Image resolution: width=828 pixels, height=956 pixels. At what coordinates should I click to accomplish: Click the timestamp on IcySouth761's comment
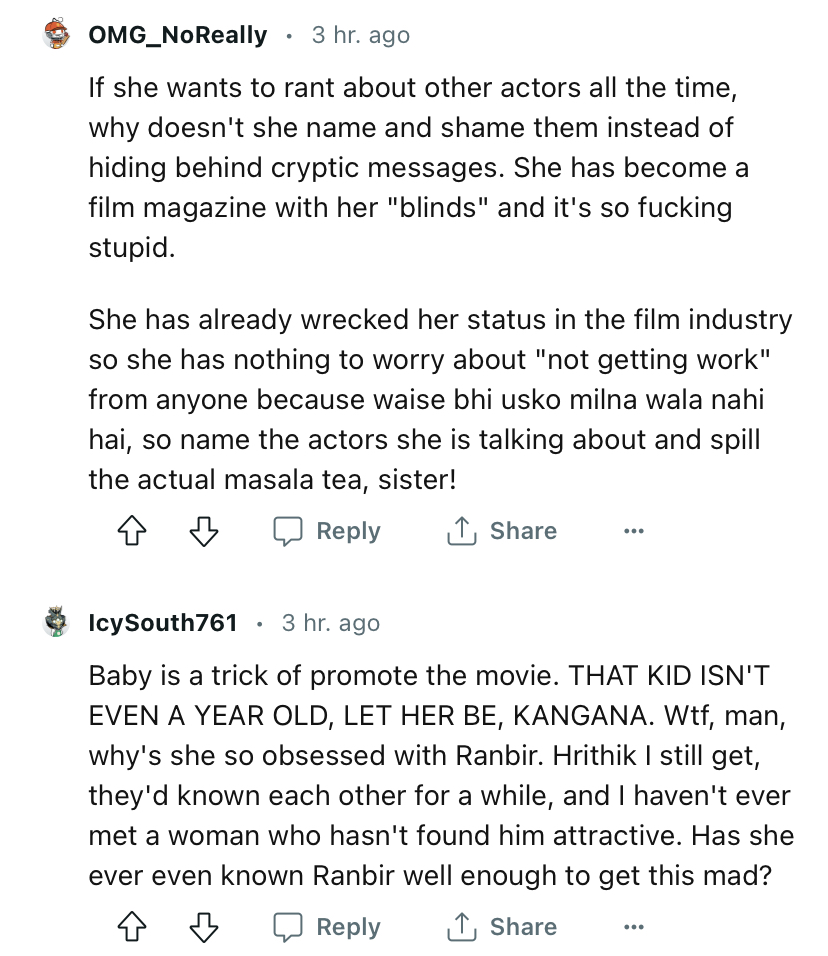point(330,623)
